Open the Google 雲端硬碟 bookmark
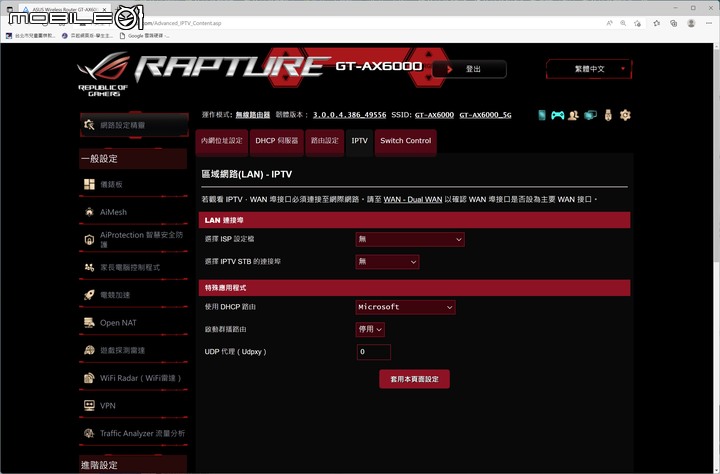 145,35
